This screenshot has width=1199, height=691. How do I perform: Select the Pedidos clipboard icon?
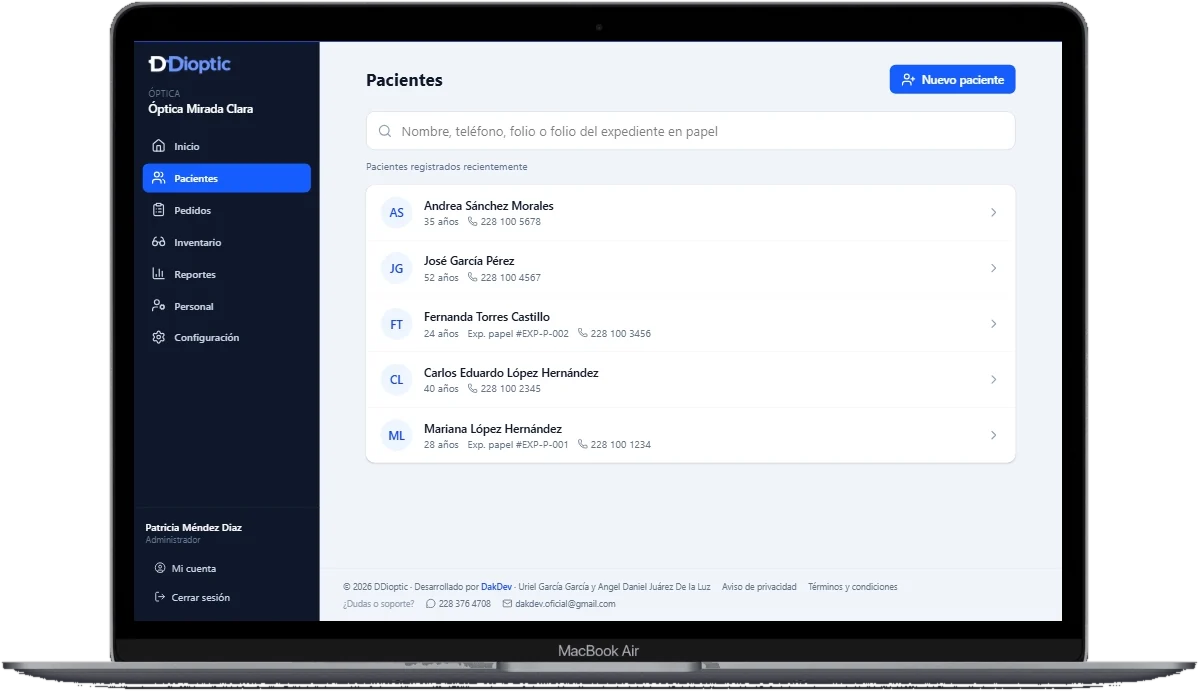click(158, 210)
